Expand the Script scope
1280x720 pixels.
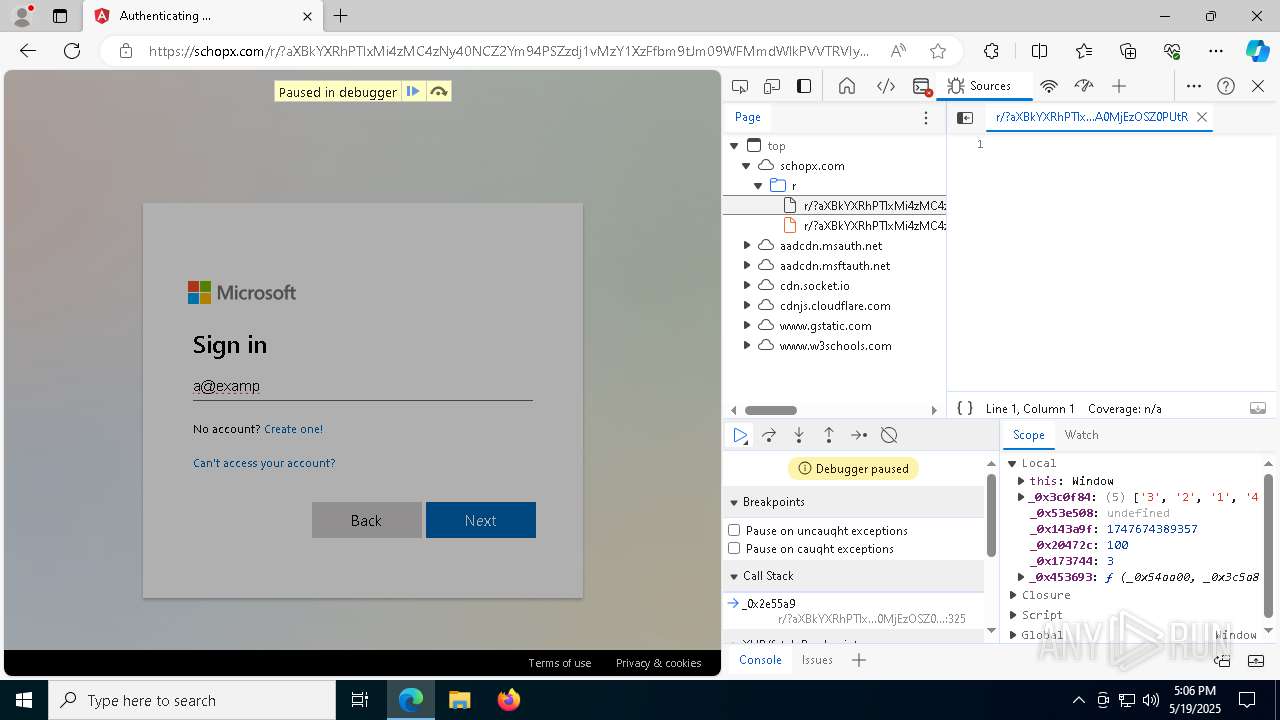1012,615
